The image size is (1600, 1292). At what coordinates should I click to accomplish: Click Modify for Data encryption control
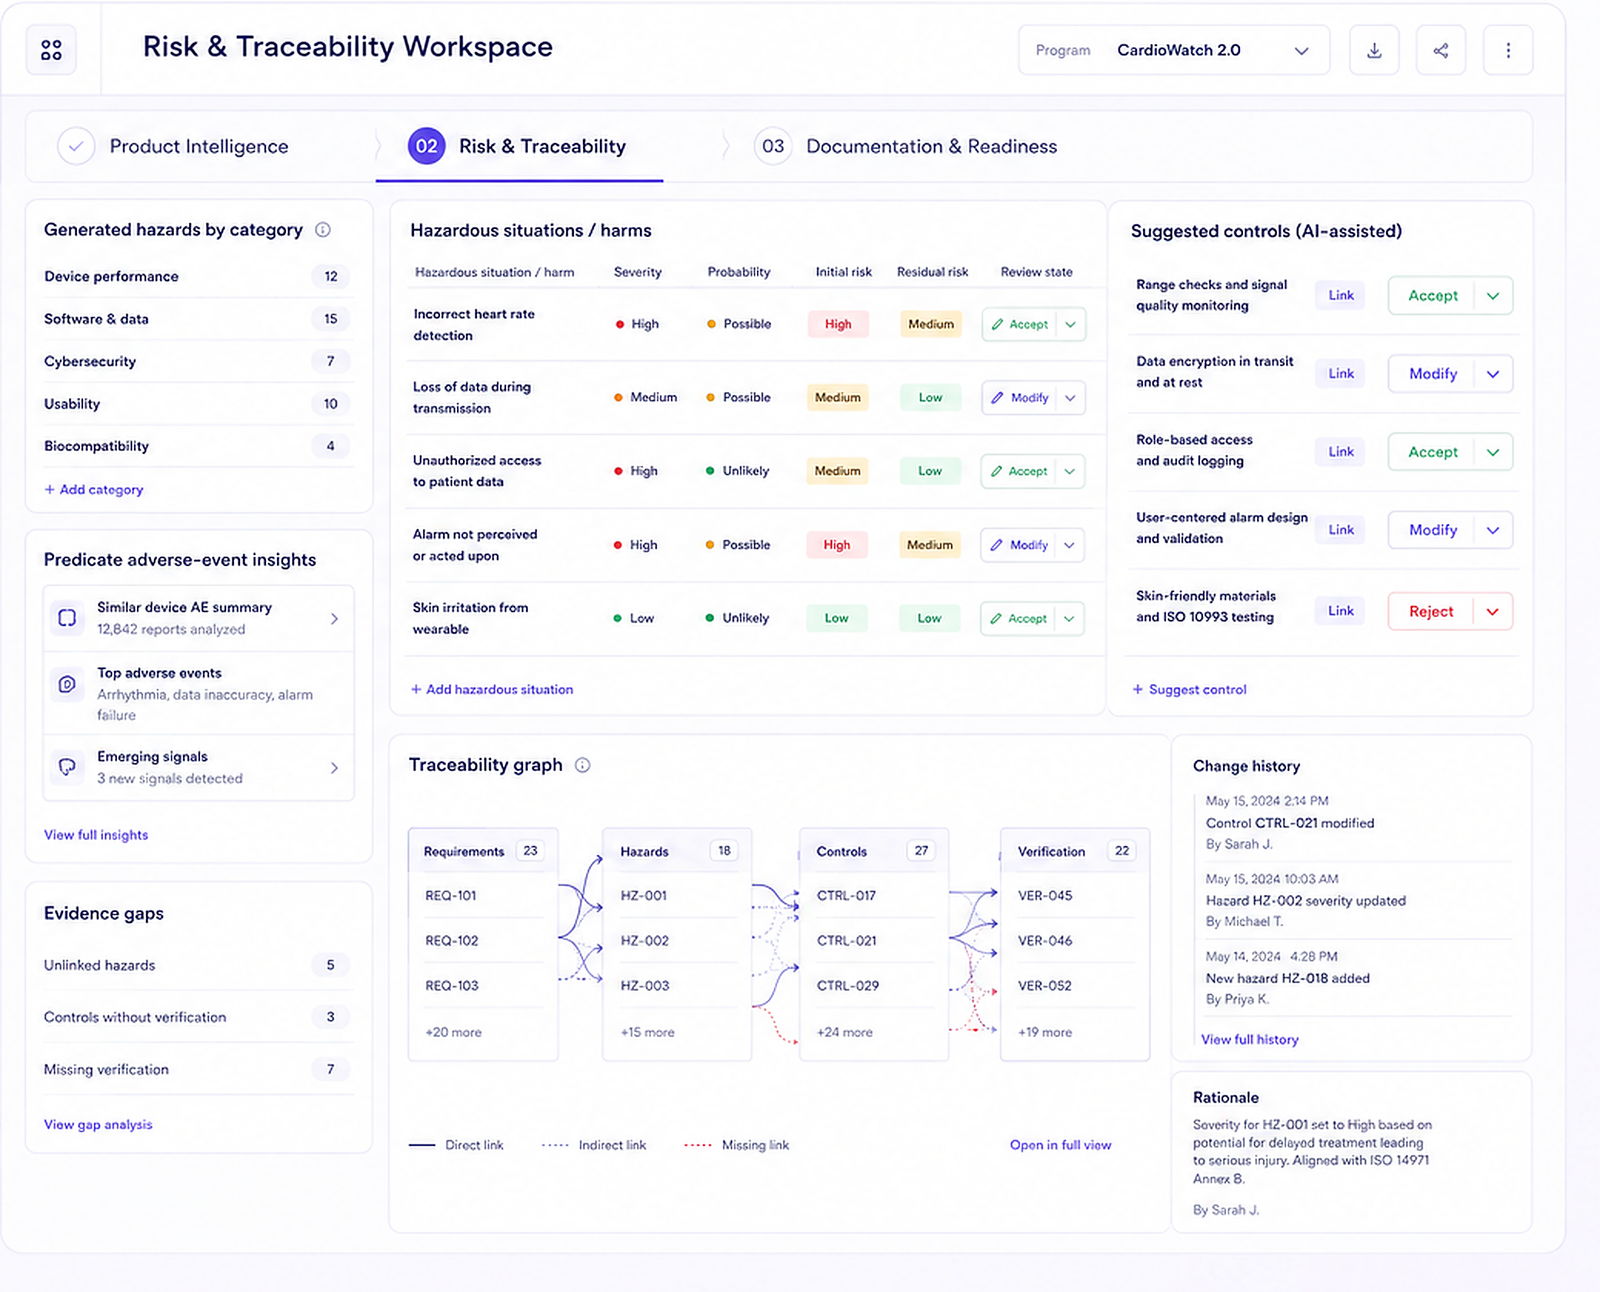pyautogui.click(x=1432, y=374)
